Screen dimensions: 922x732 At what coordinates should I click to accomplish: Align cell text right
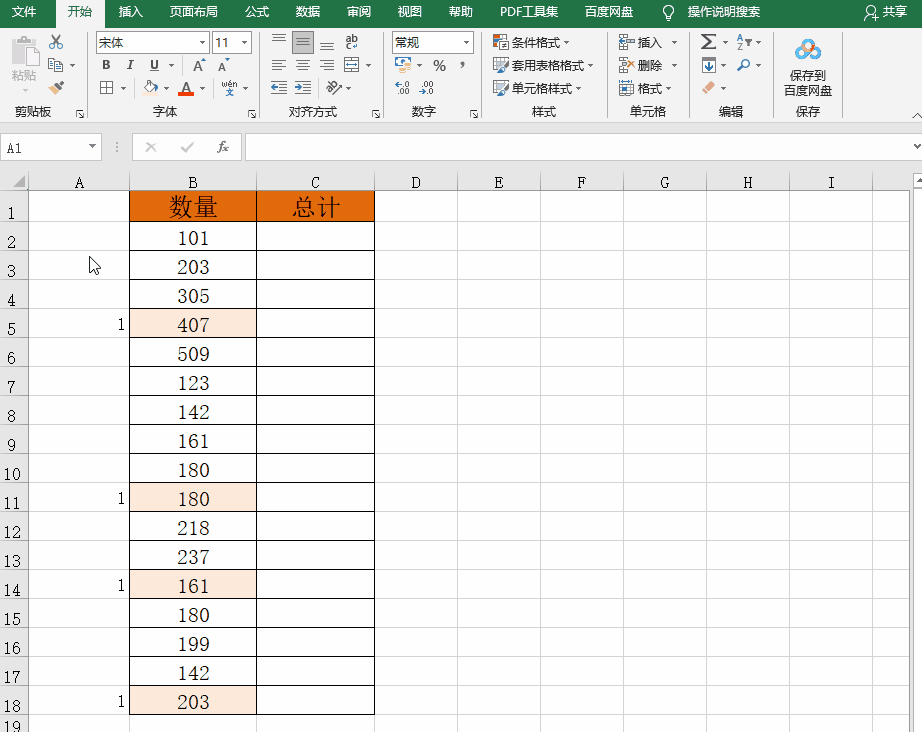coord(327,65)
